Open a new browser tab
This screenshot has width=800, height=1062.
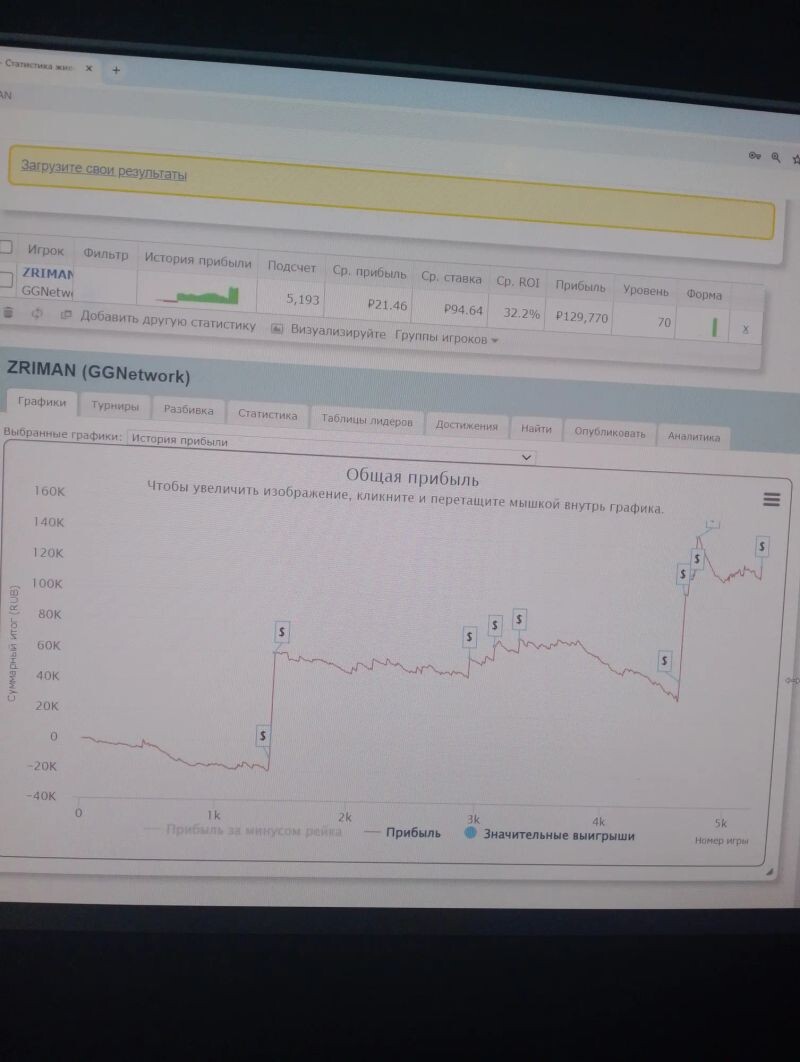[x=116, y=70]
